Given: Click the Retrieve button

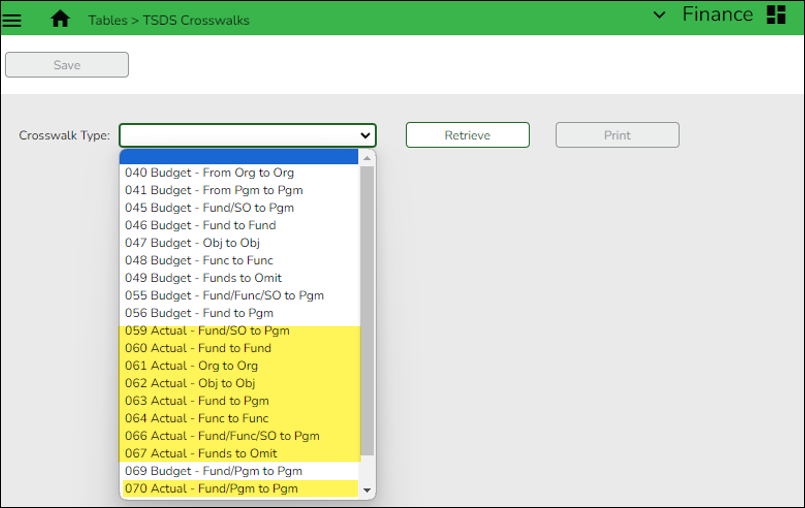Looking at the screenshot, I should [x=467, y=135].
